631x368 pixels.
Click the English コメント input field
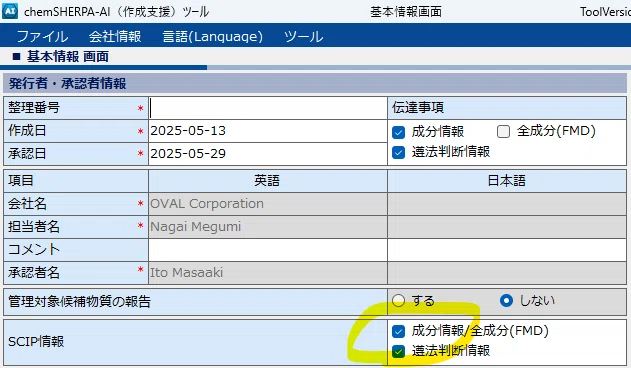268,250
